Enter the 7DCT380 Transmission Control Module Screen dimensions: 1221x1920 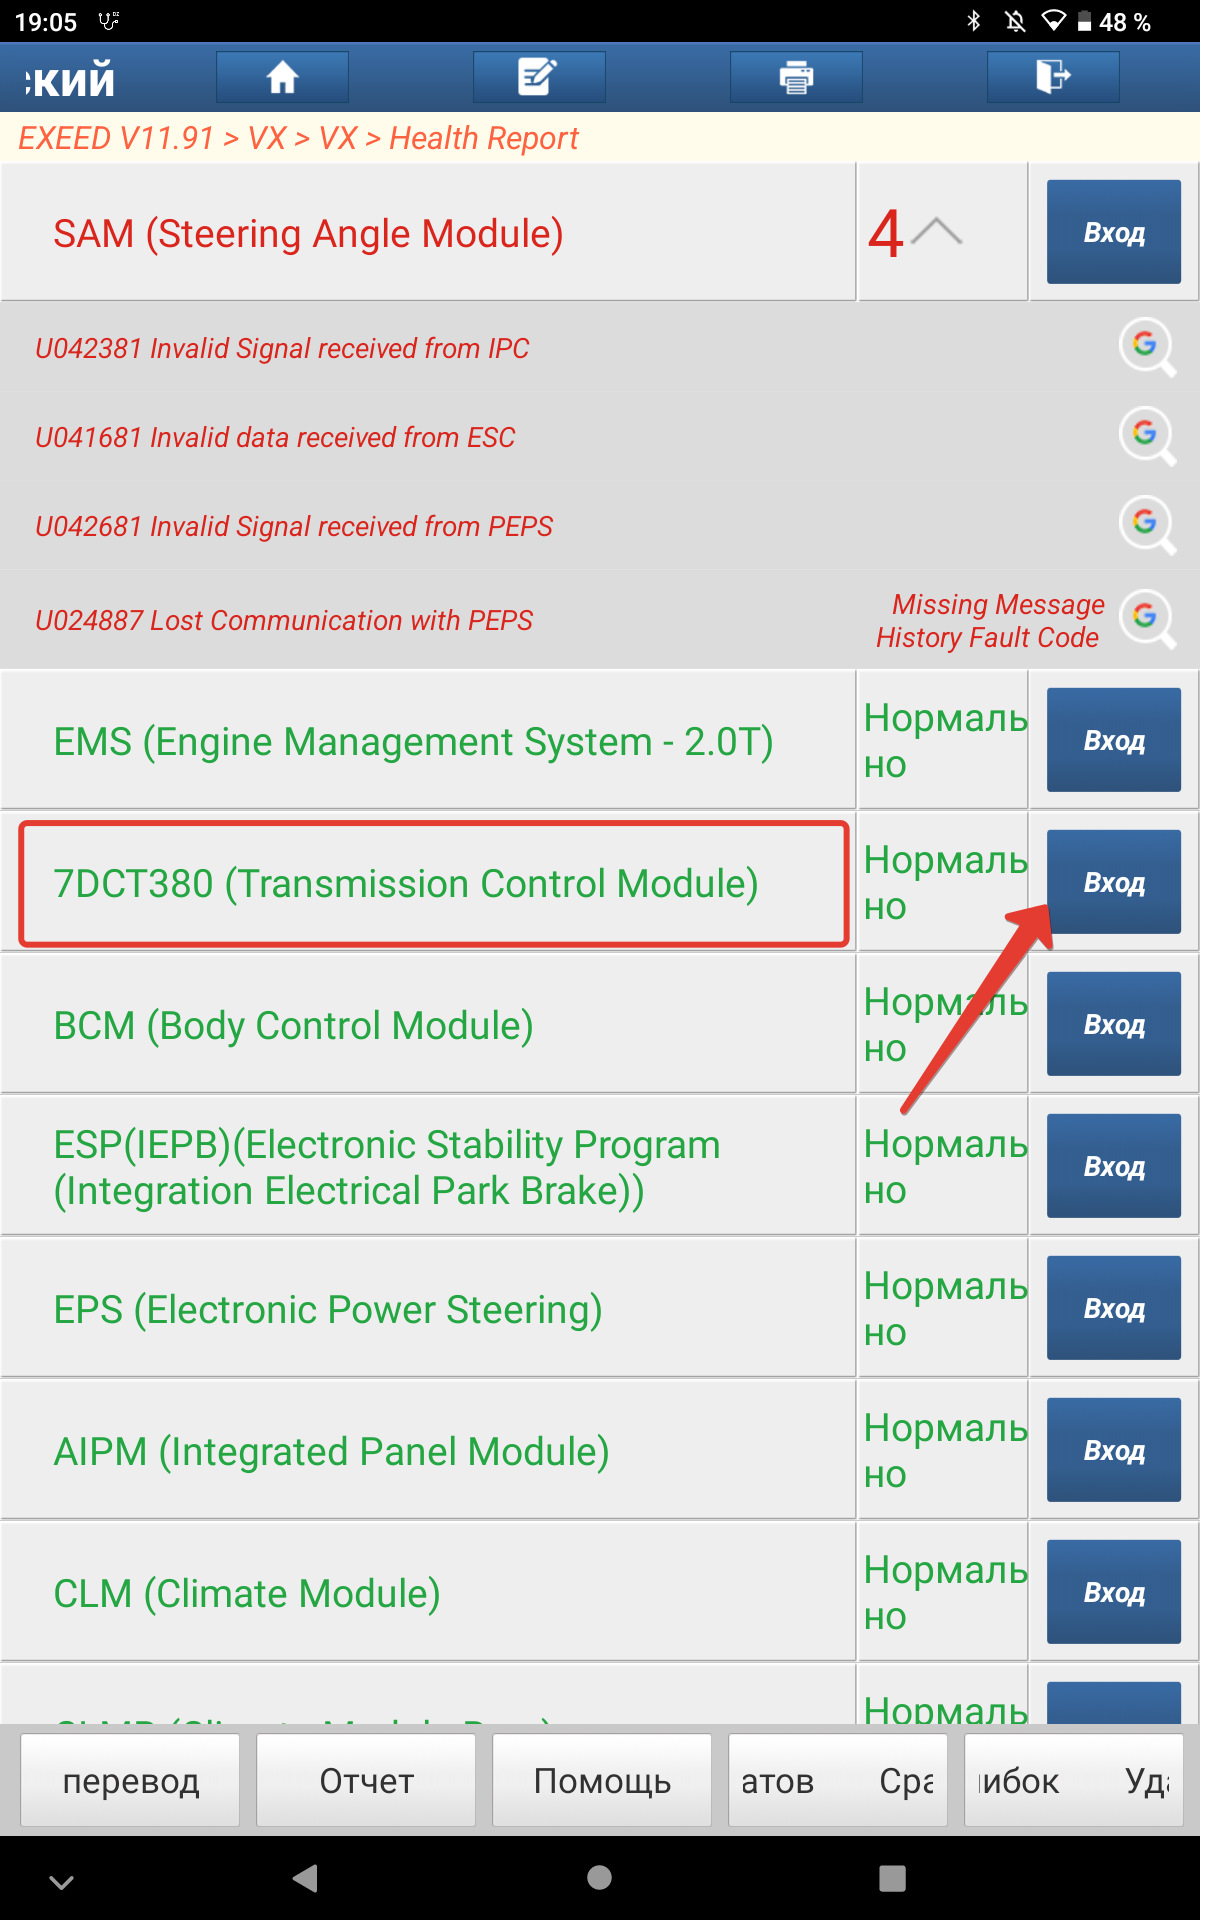(1113, 882)
